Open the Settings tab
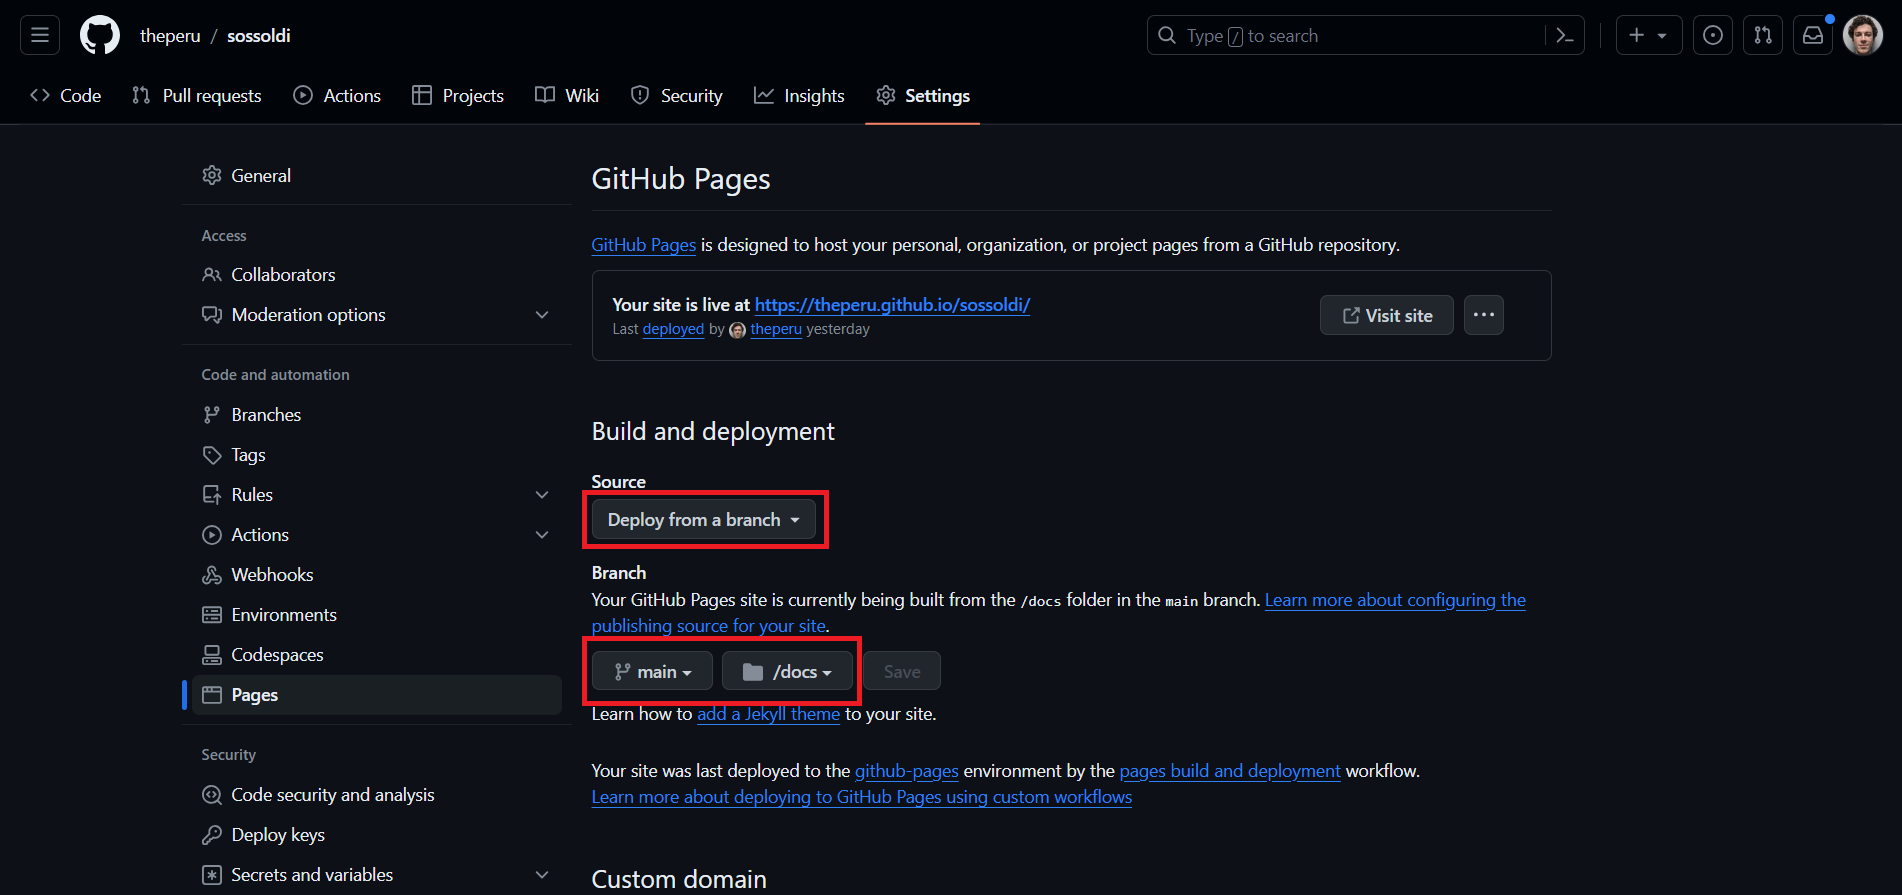This screenshot has height=895, width=1902. click(x=923, y=95)
